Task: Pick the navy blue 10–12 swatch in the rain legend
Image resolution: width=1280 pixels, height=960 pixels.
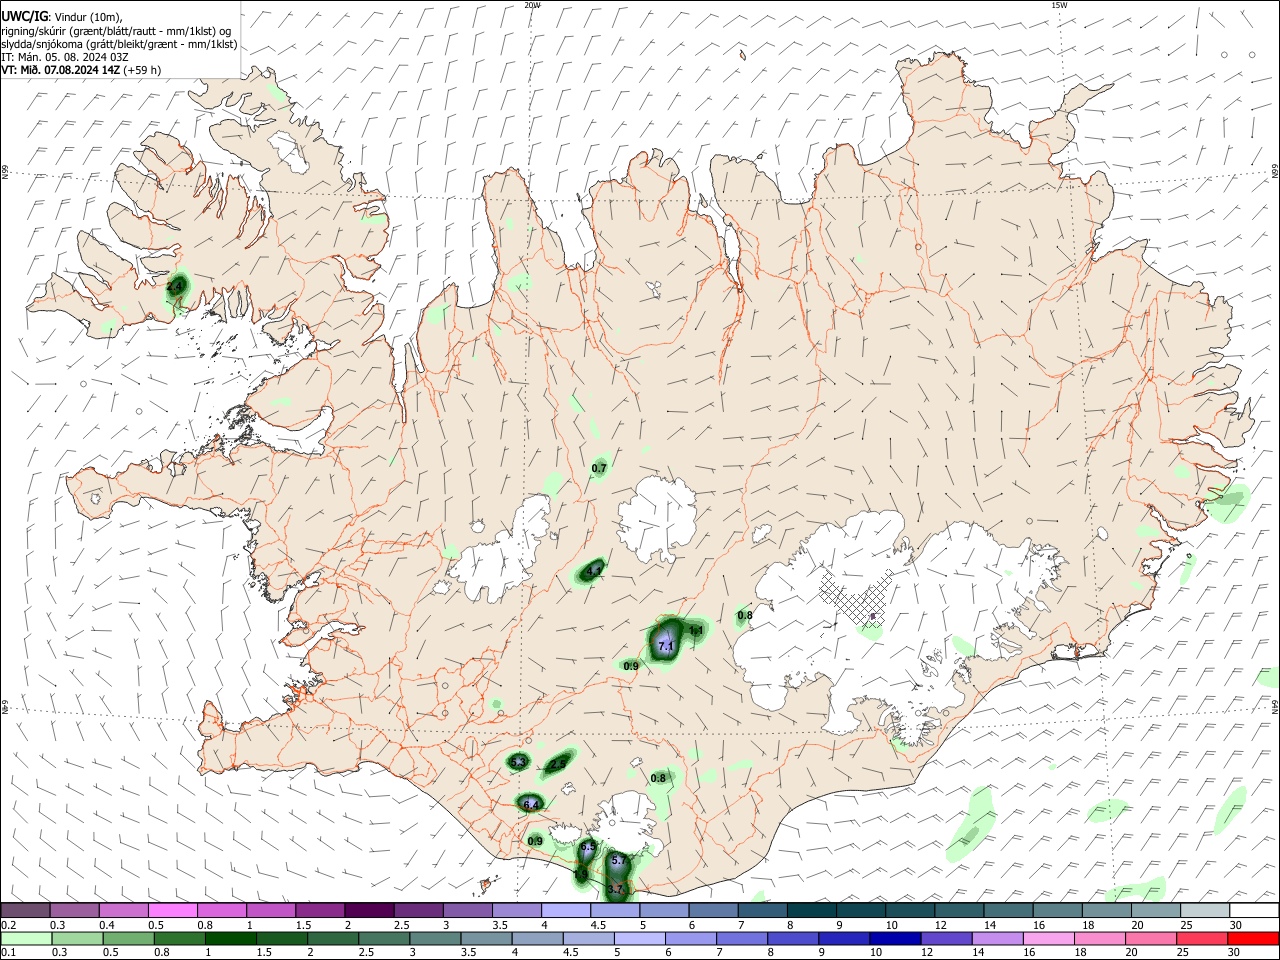Action: coord(894,938)
